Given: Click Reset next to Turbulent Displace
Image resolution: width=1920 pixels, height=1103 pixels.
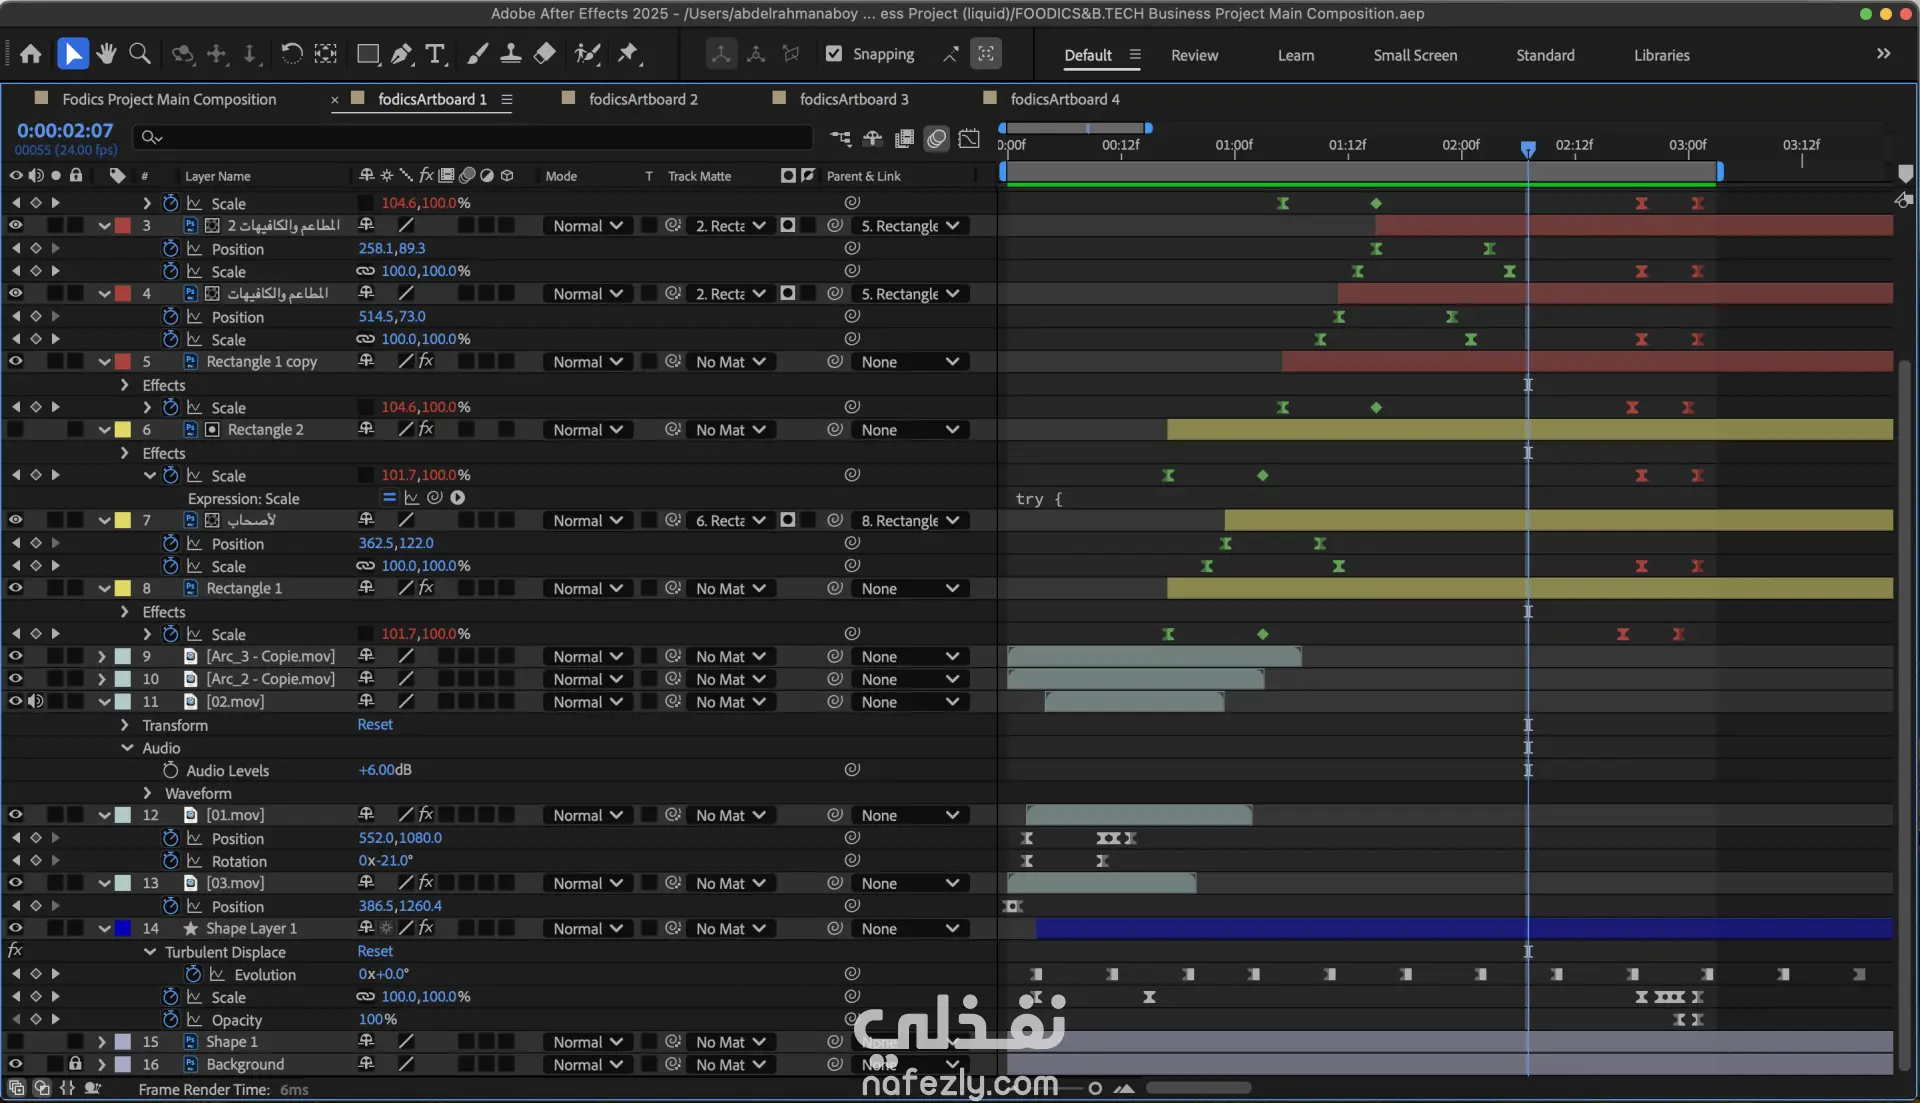Looking at the screenshot, I should (375, 951).
